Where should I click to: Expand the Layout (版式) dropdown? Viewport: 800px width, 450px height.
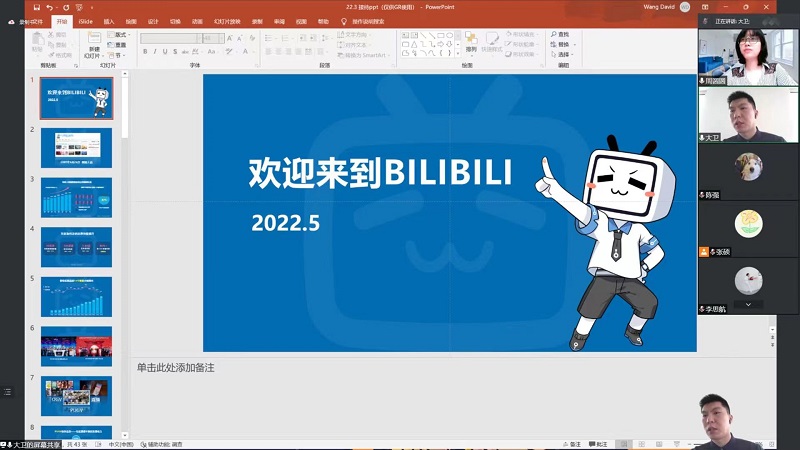(120, 34)
